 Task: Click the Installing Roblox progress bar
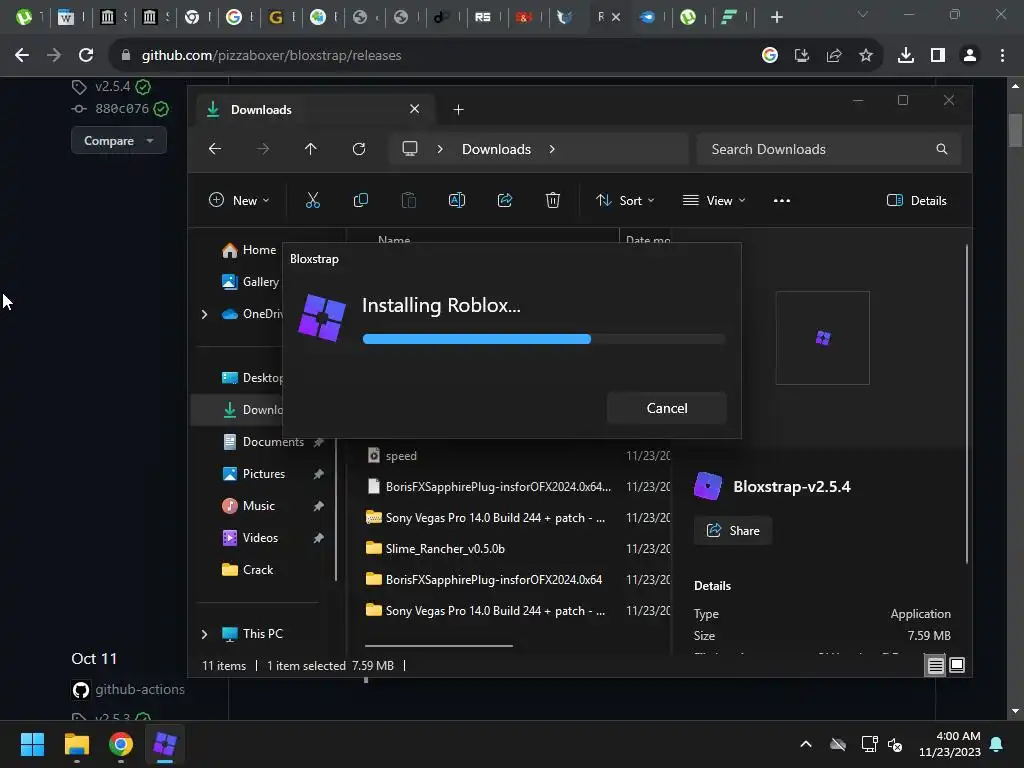click(543, 339)
